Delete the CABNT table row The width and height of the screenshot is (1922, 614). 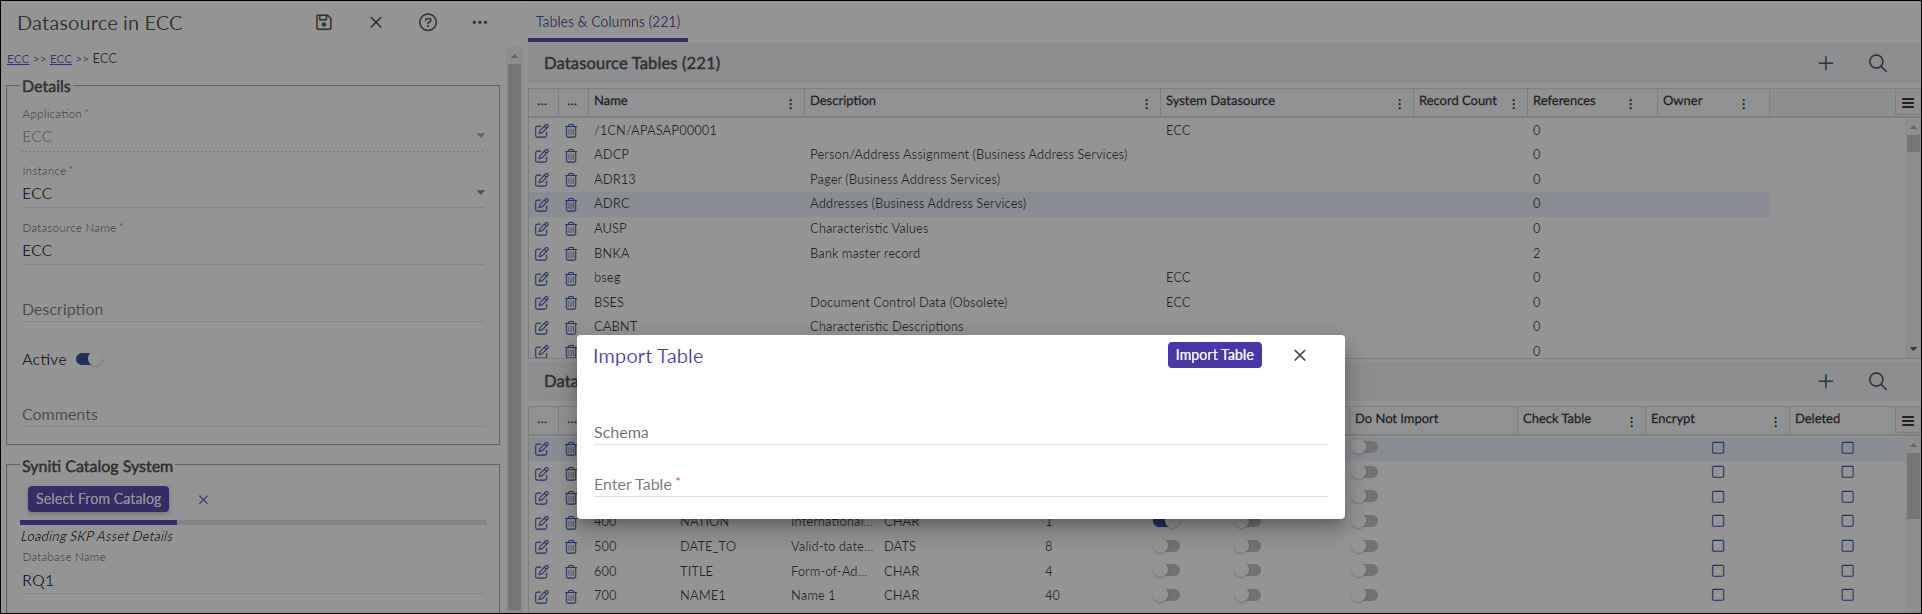tap(571, 327)
